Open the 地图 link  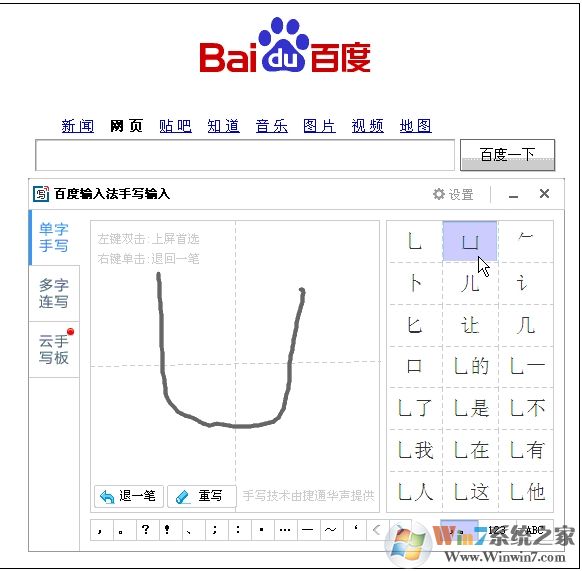416,126
